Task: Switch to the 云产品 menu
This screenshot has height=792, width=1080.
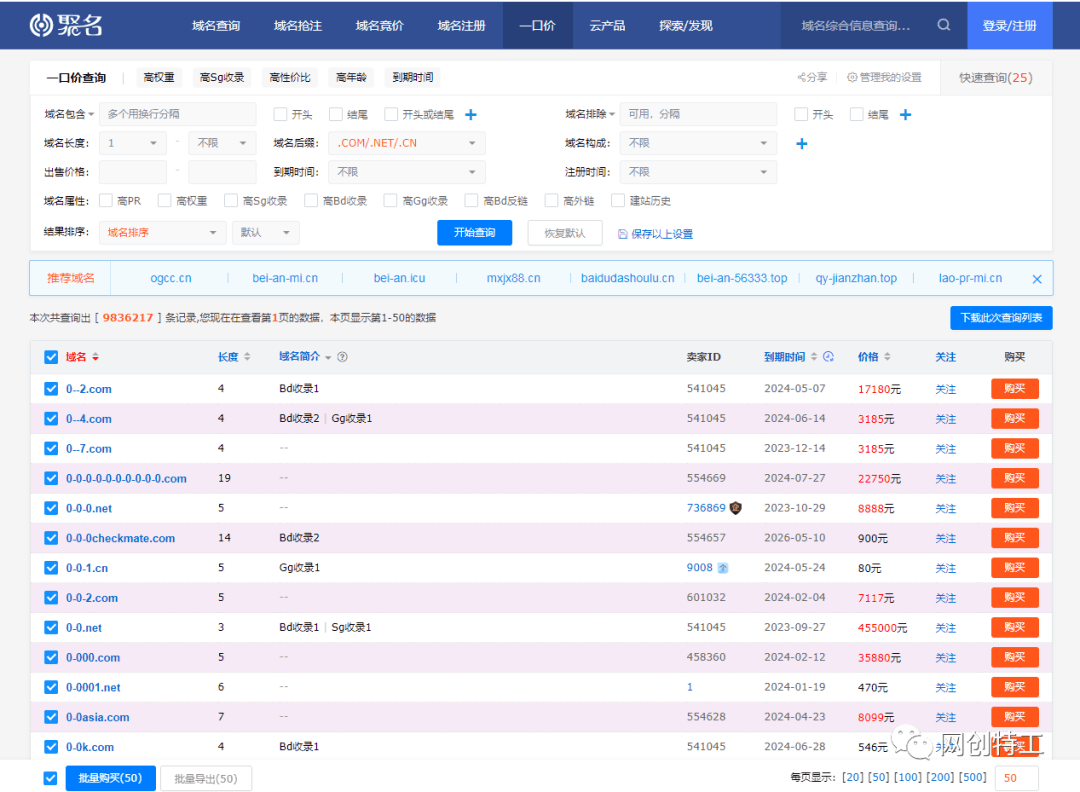Action: coord(607,25)
